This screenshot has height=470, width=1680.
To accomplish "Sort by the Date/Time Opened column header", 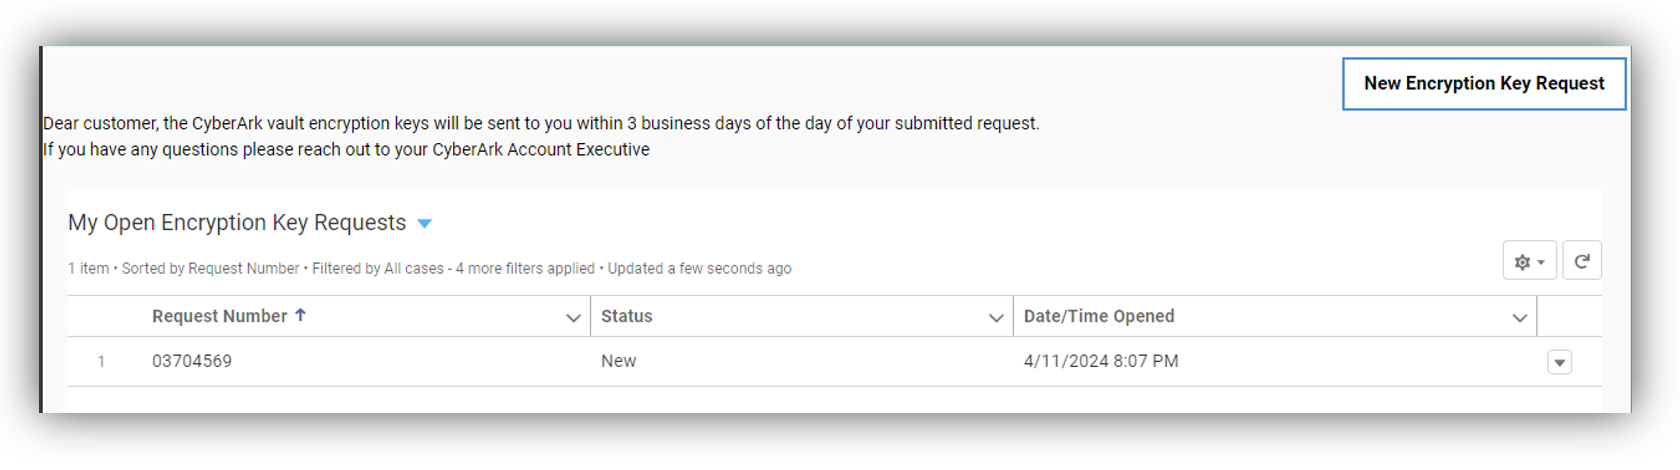I will 1098,317.
